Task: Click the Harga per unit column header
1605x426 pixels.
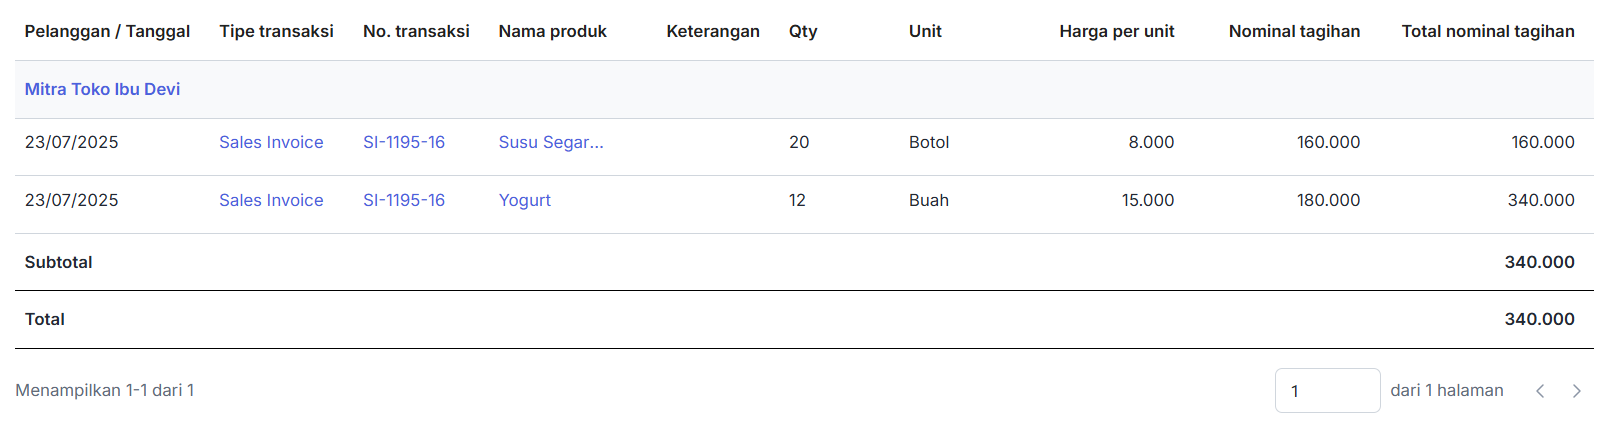Action: pyautogui.click(x=1116, y=31)
